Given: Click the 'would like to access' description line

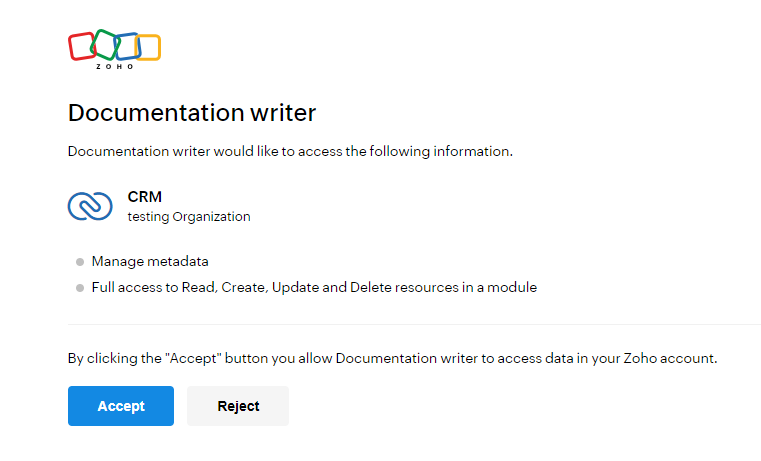Looking at the screenshot, I should [x=290, y=151].
